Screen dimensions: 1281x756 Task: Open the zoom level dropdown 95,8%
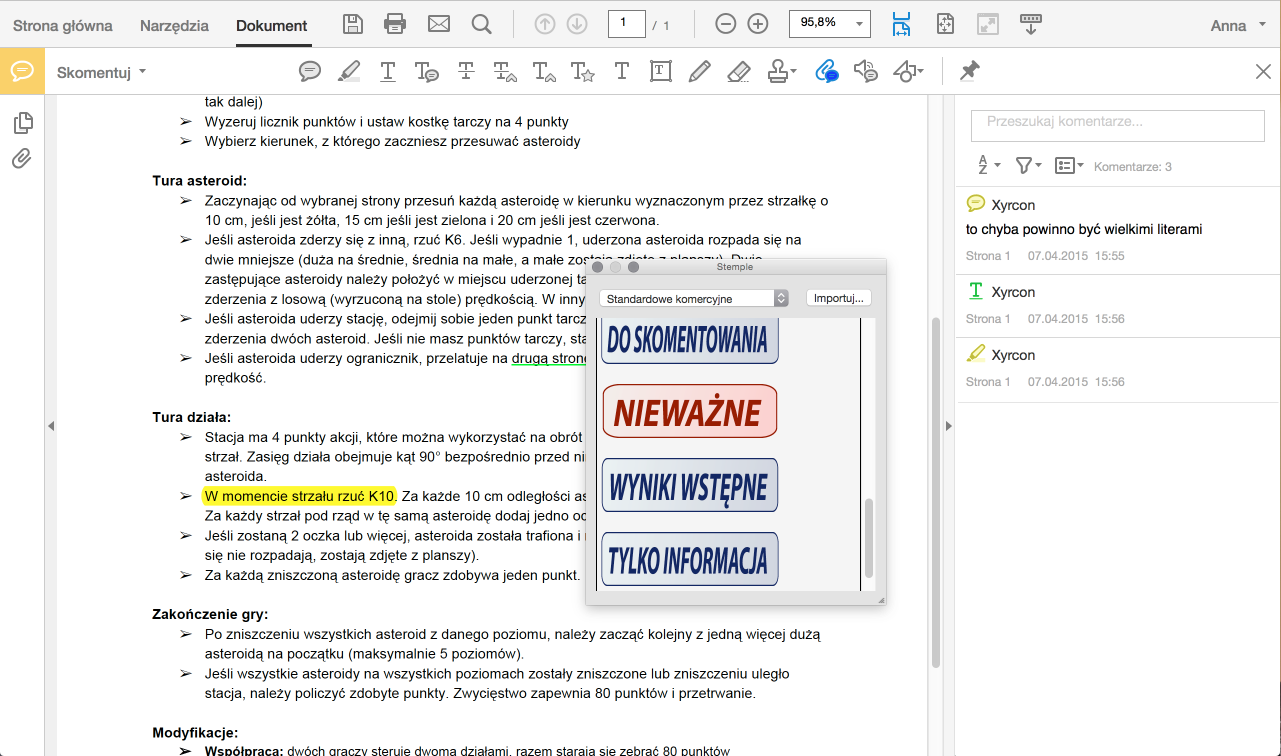click(x=859, y=24)
